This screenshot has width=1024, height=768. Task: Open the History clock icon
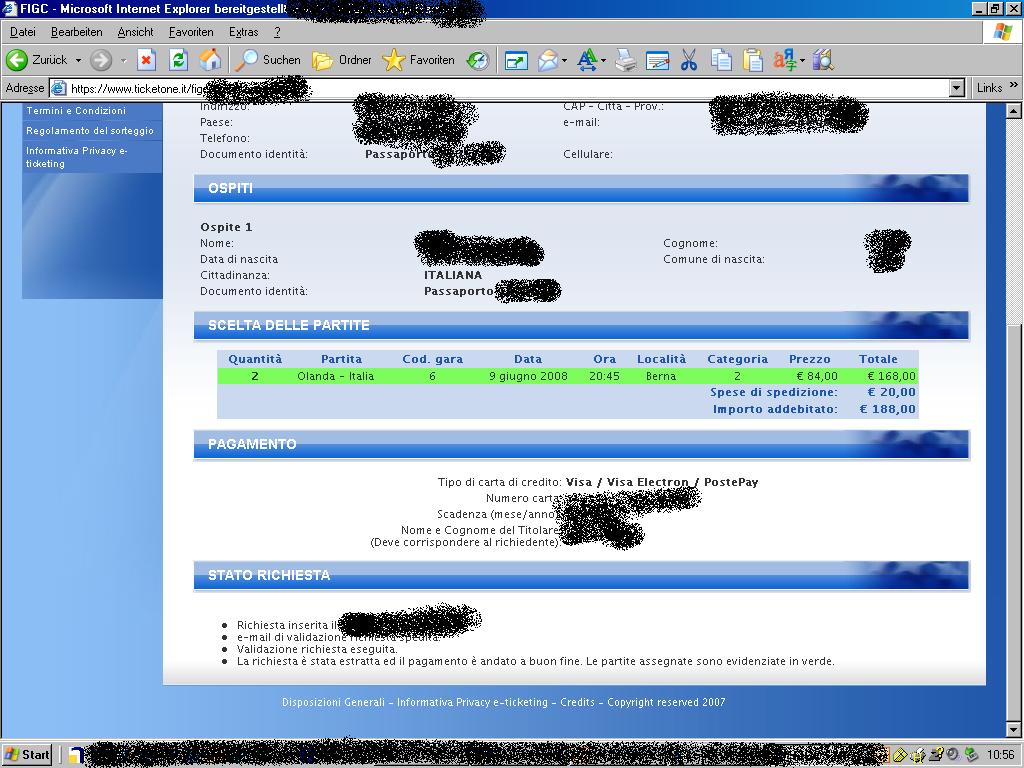[x=478, y=60]
